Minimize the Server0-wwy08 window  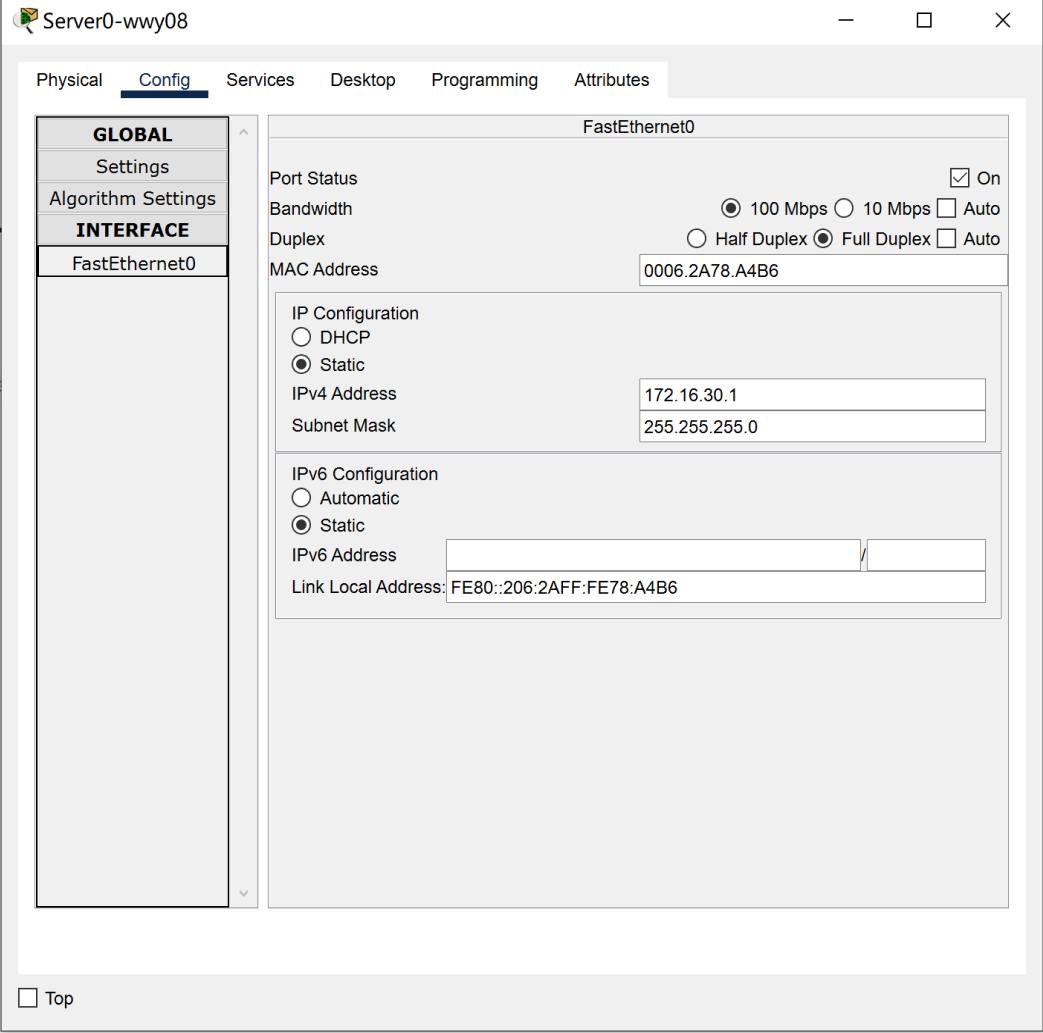[x=845, y=21]
